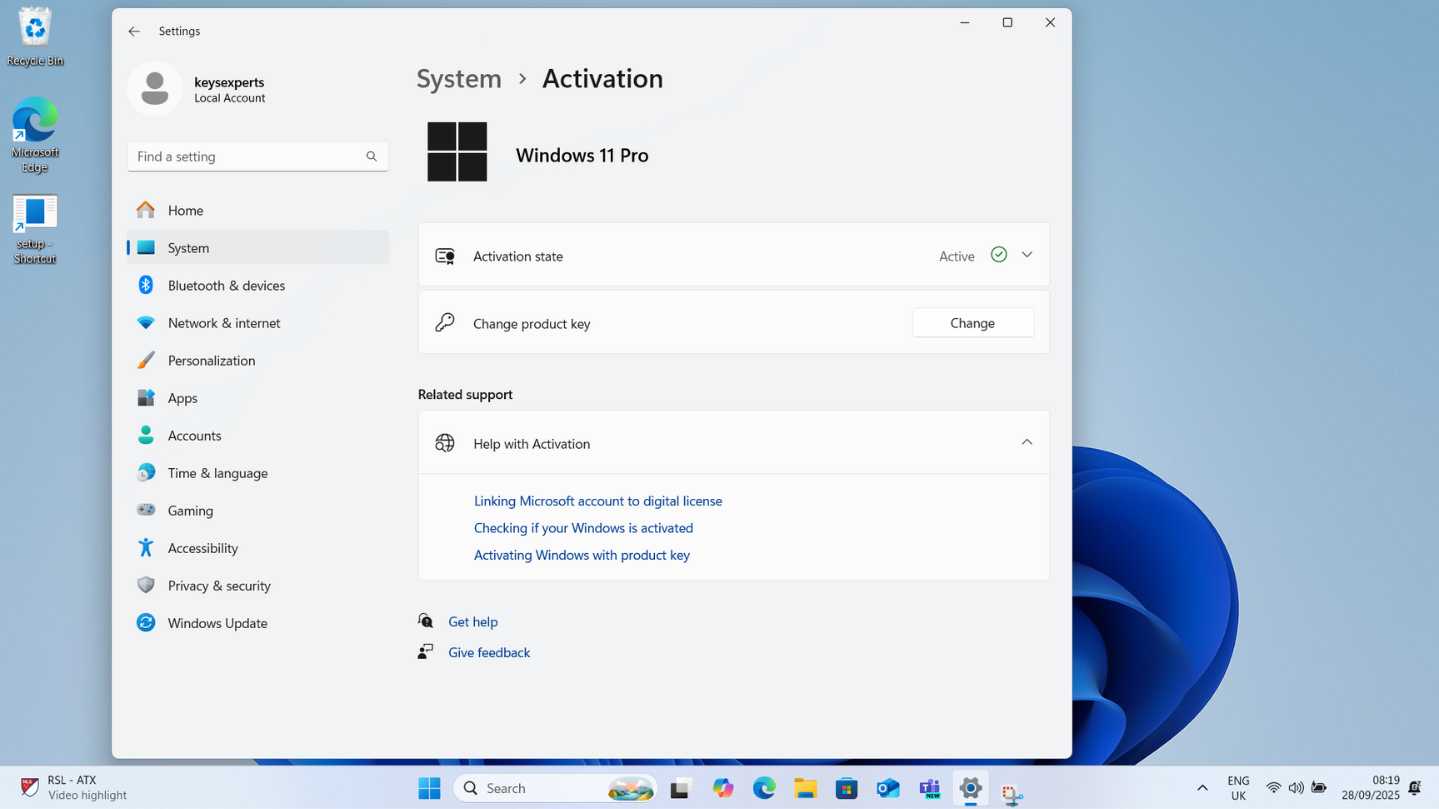The width and height of the screenshot is (1439, 809).
Task: Click the Get help link
Action: pyautogui.click(x=472, y=622)
